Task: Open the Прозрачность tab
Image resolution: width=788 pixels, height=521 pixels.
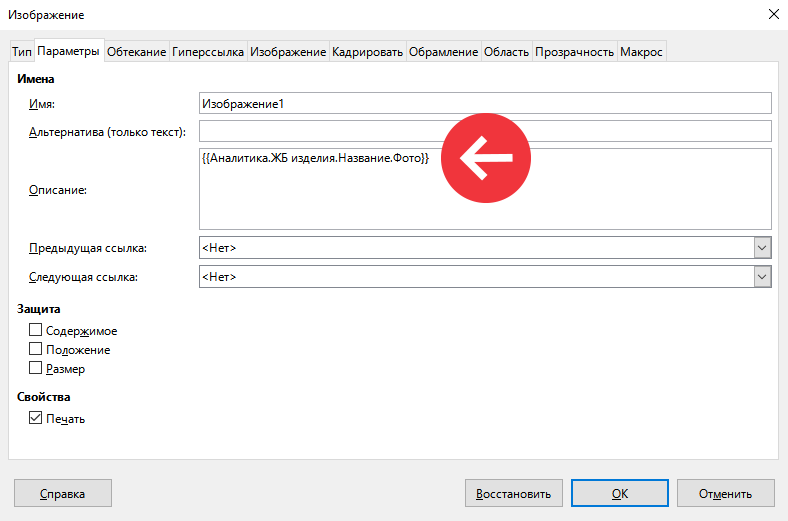Action: click(574, 52)
